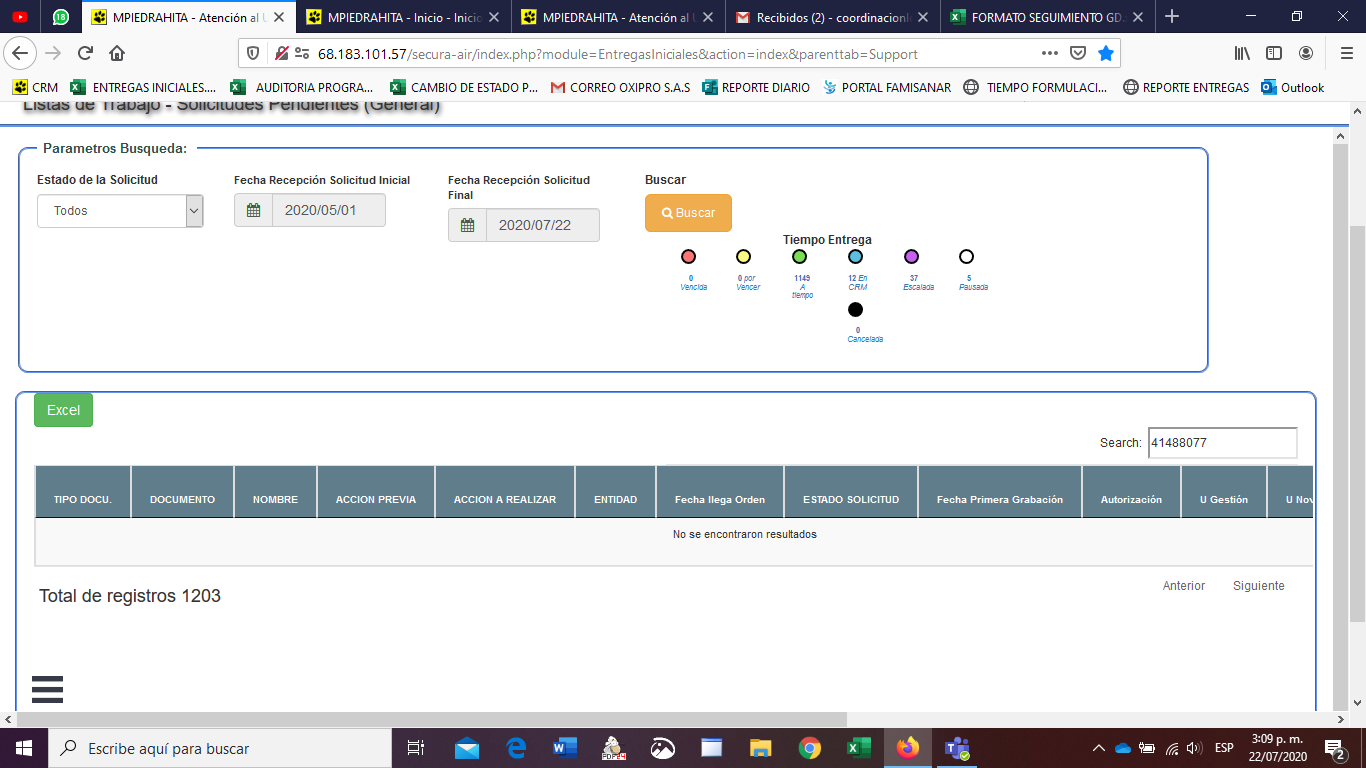Open the Firefox Library icon
This screenshot has width=1366, height=768.
(x=1243, y=53)
